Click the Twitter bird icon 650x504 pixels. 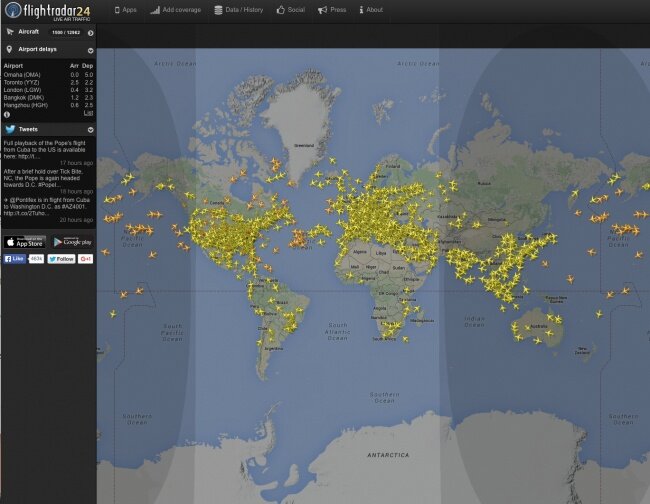tap(10, 129)
